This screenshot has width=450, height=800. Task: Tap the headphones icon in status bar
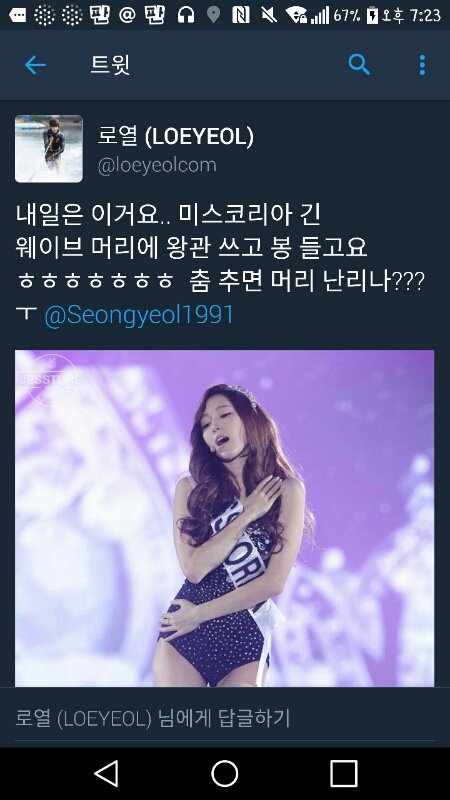tap(186, 15)
